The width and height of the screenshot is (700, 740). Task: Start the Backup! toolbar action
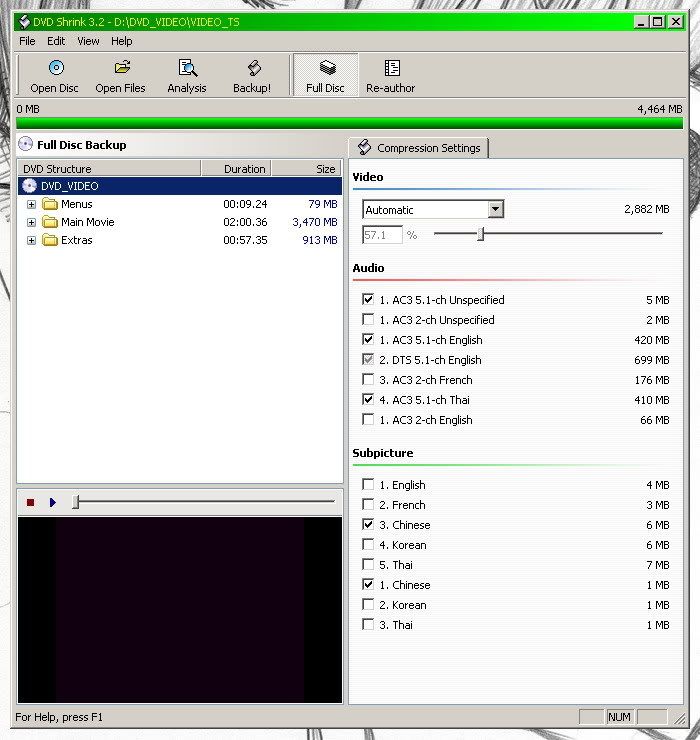[x=252, y=68]
